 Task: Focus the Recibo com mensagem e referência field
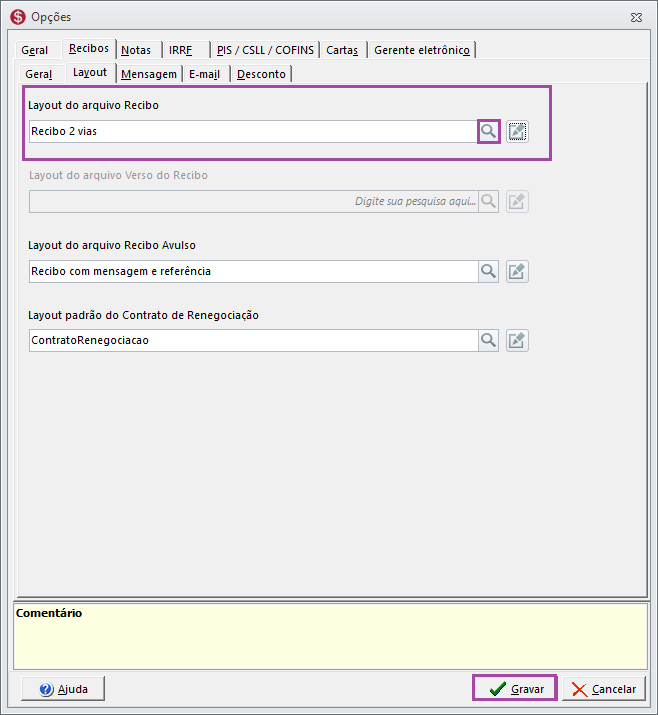coord(254,271)
